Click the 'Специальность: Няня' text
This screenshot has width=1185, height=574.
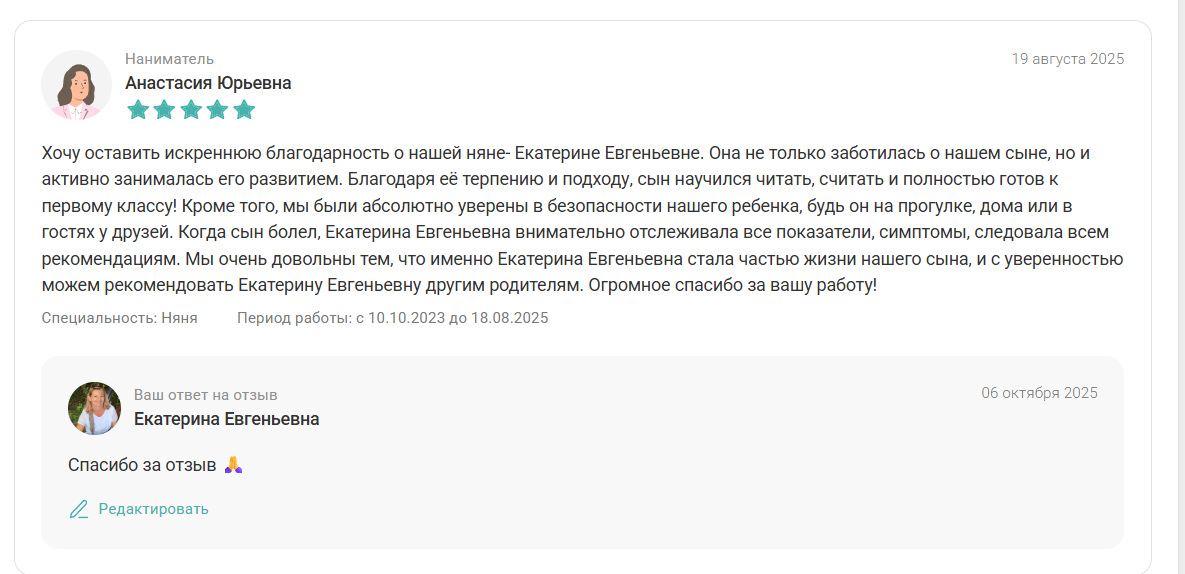point(119,318)
